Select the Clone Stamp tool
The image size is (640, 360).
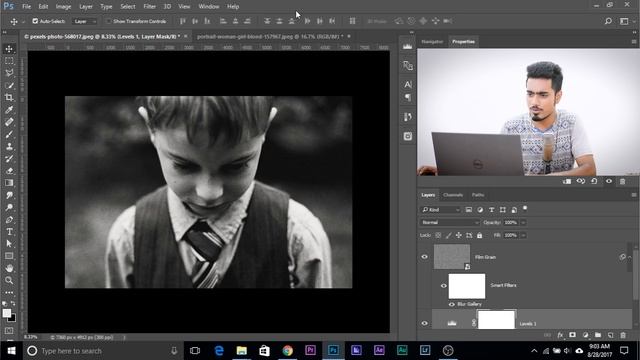click(9, 147)
